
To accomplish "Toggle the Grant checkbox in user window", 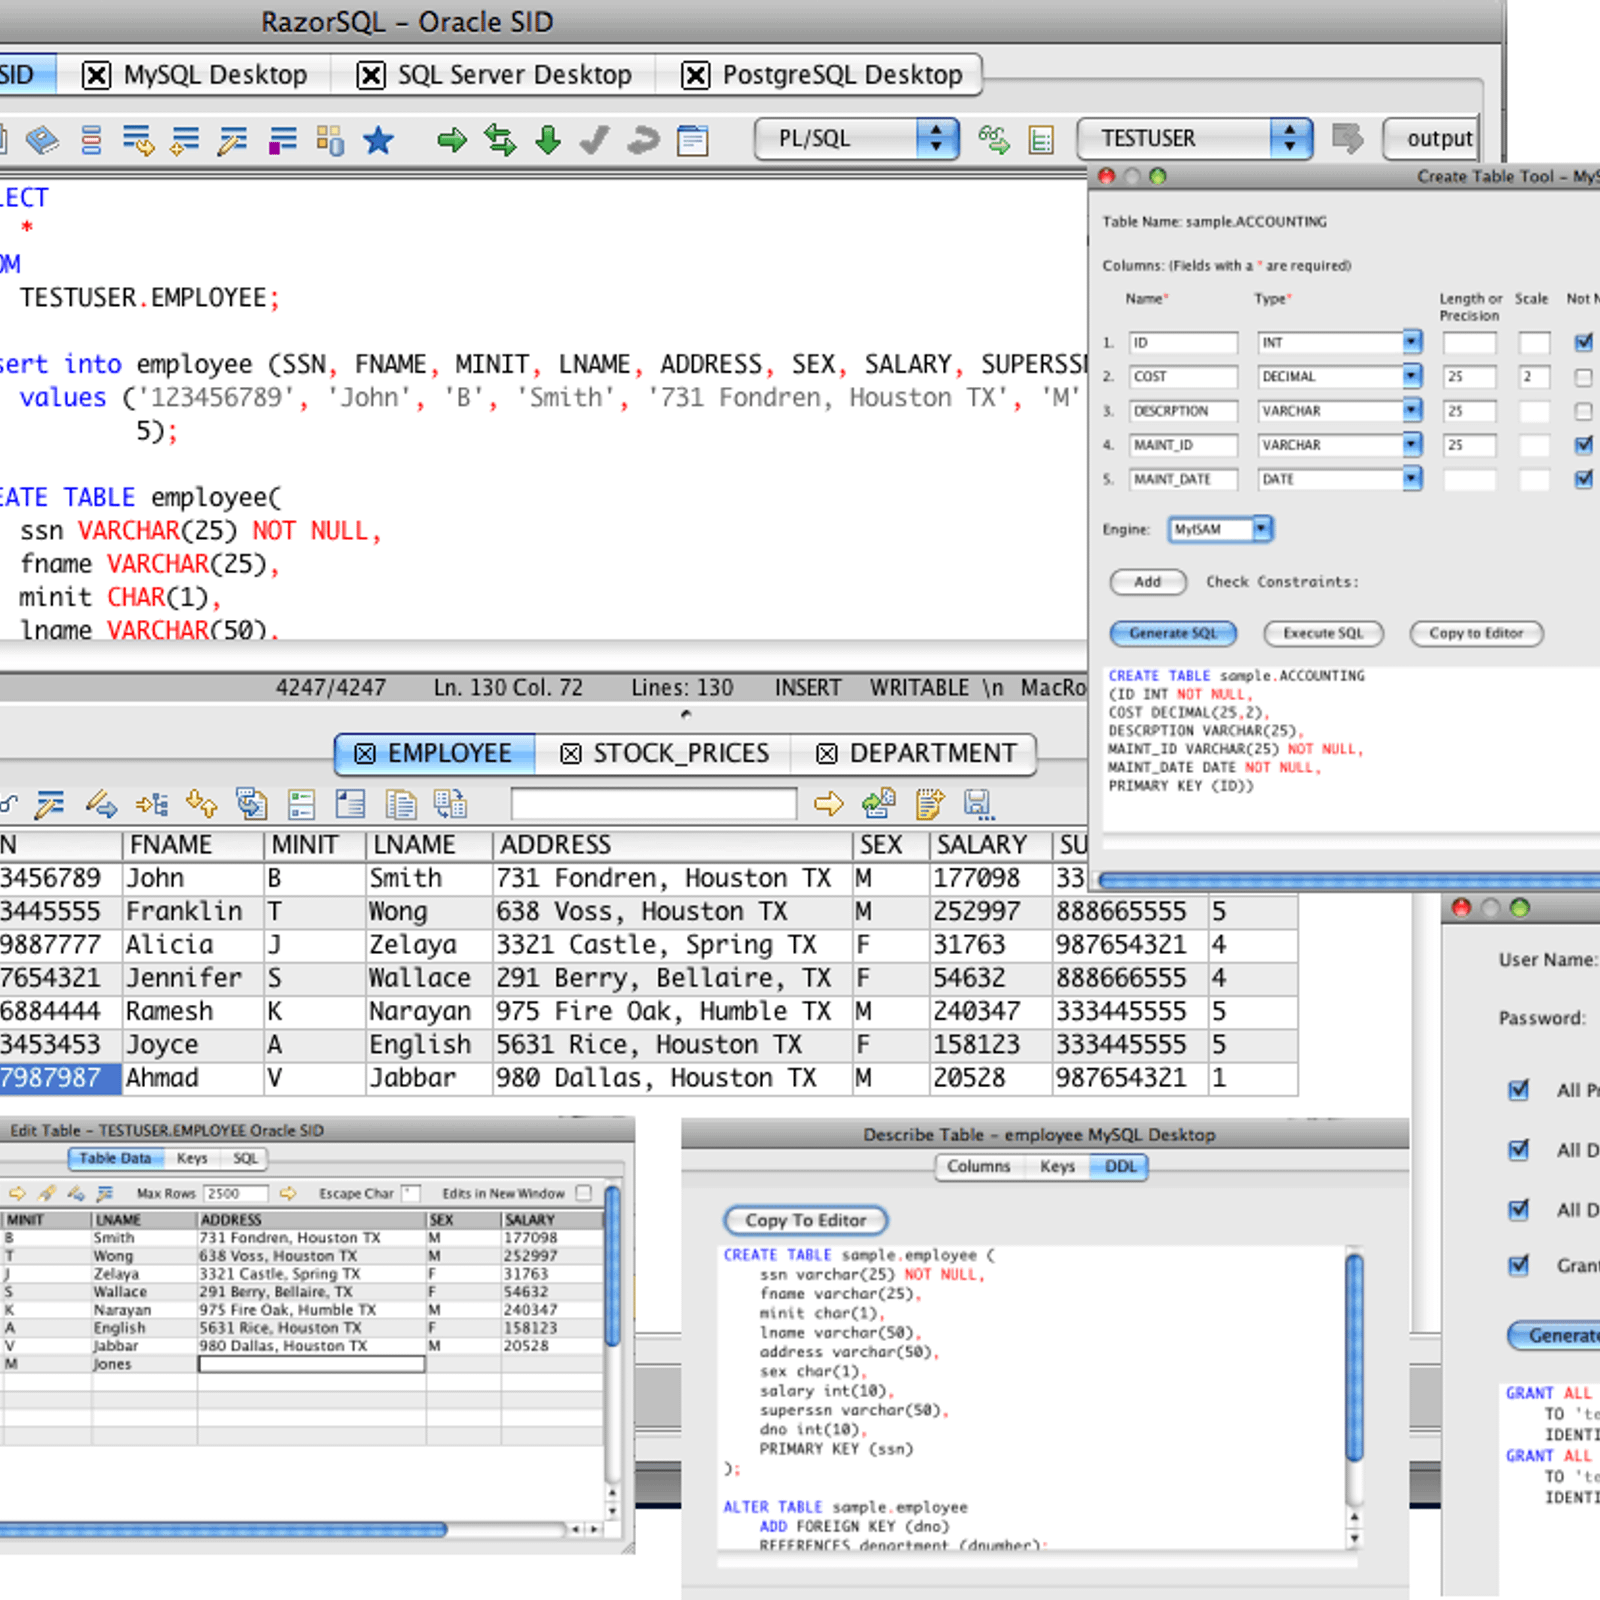I will [1519, 1265].
